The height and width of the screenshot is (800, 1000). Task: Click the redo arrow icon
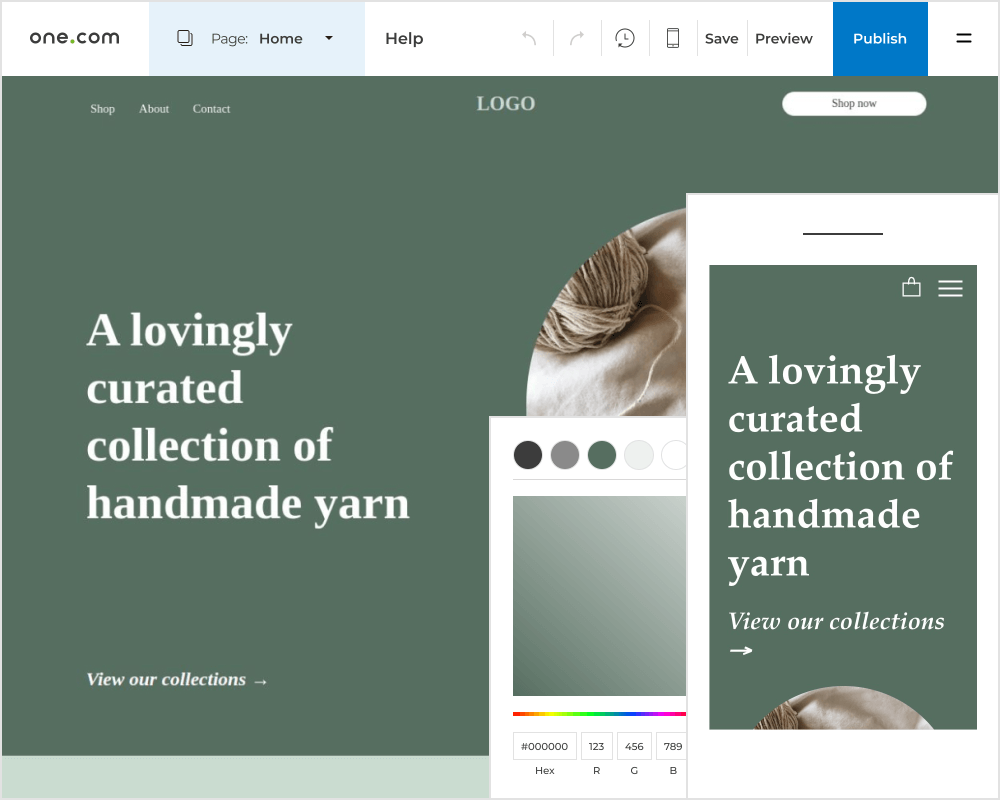(577, 38)
